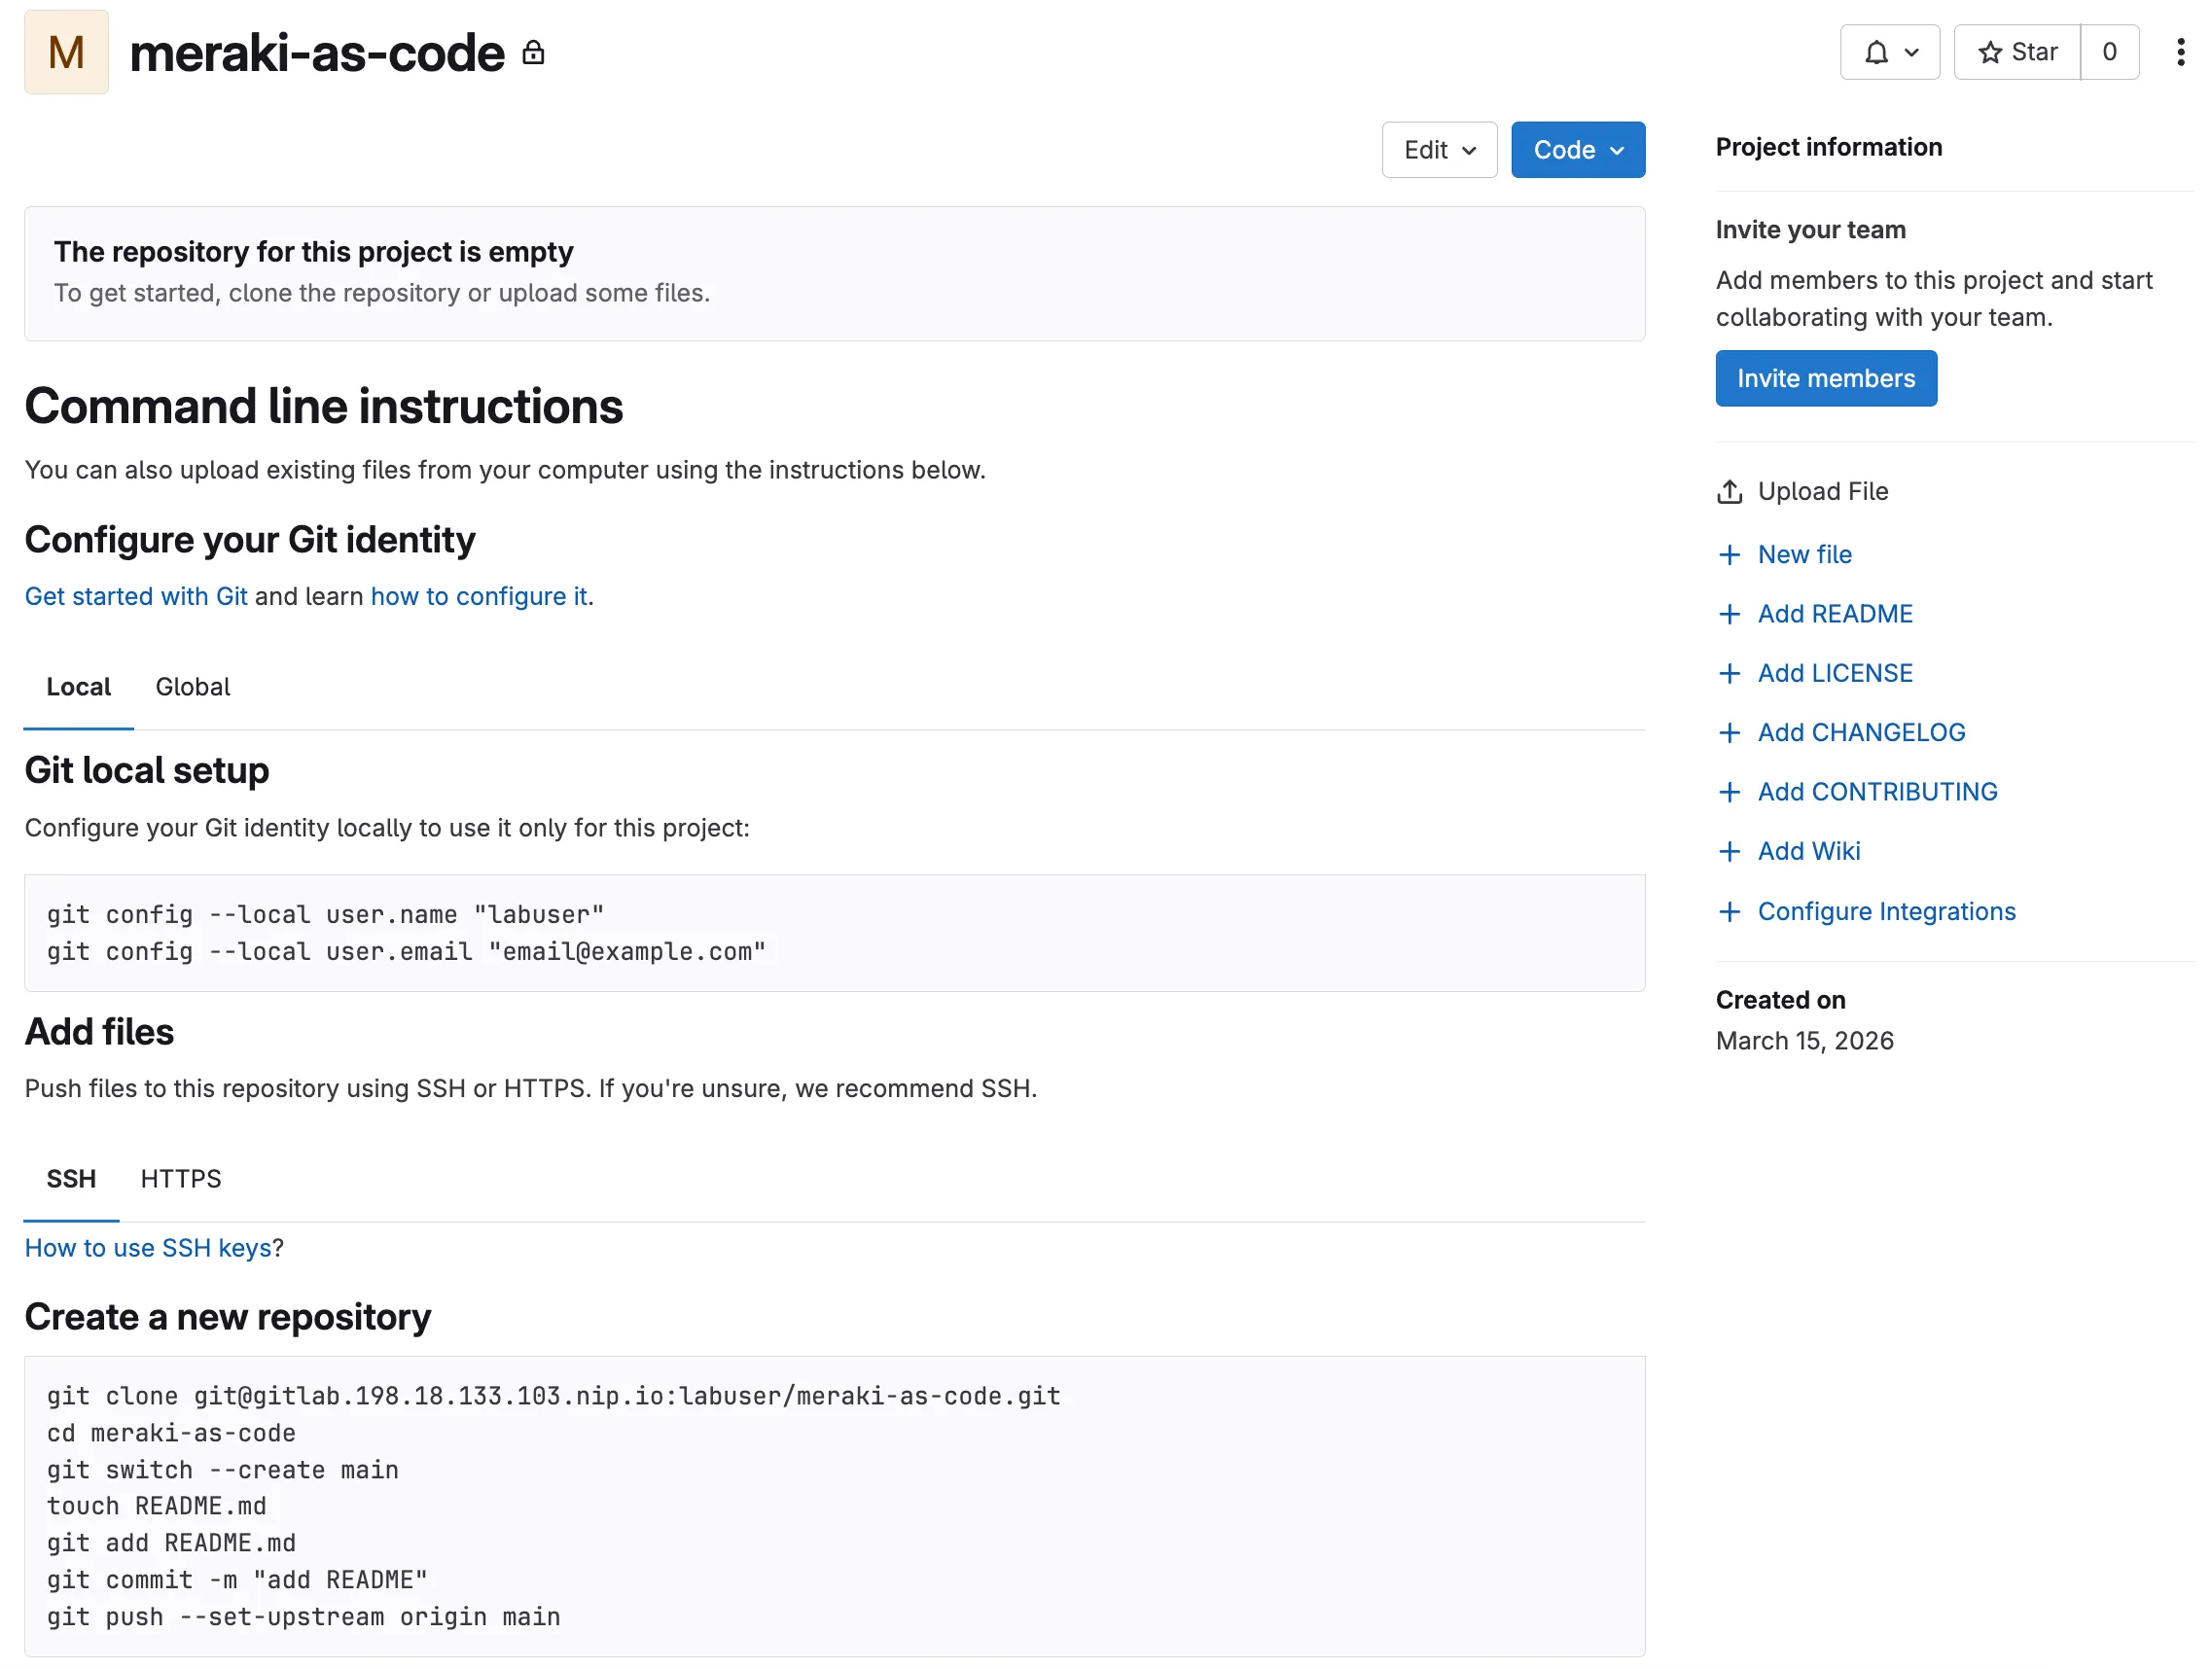Click the private lock icon beside project name
Image resolution: width=2212 pixels, height=1669 pixels.
click(534, 53)
